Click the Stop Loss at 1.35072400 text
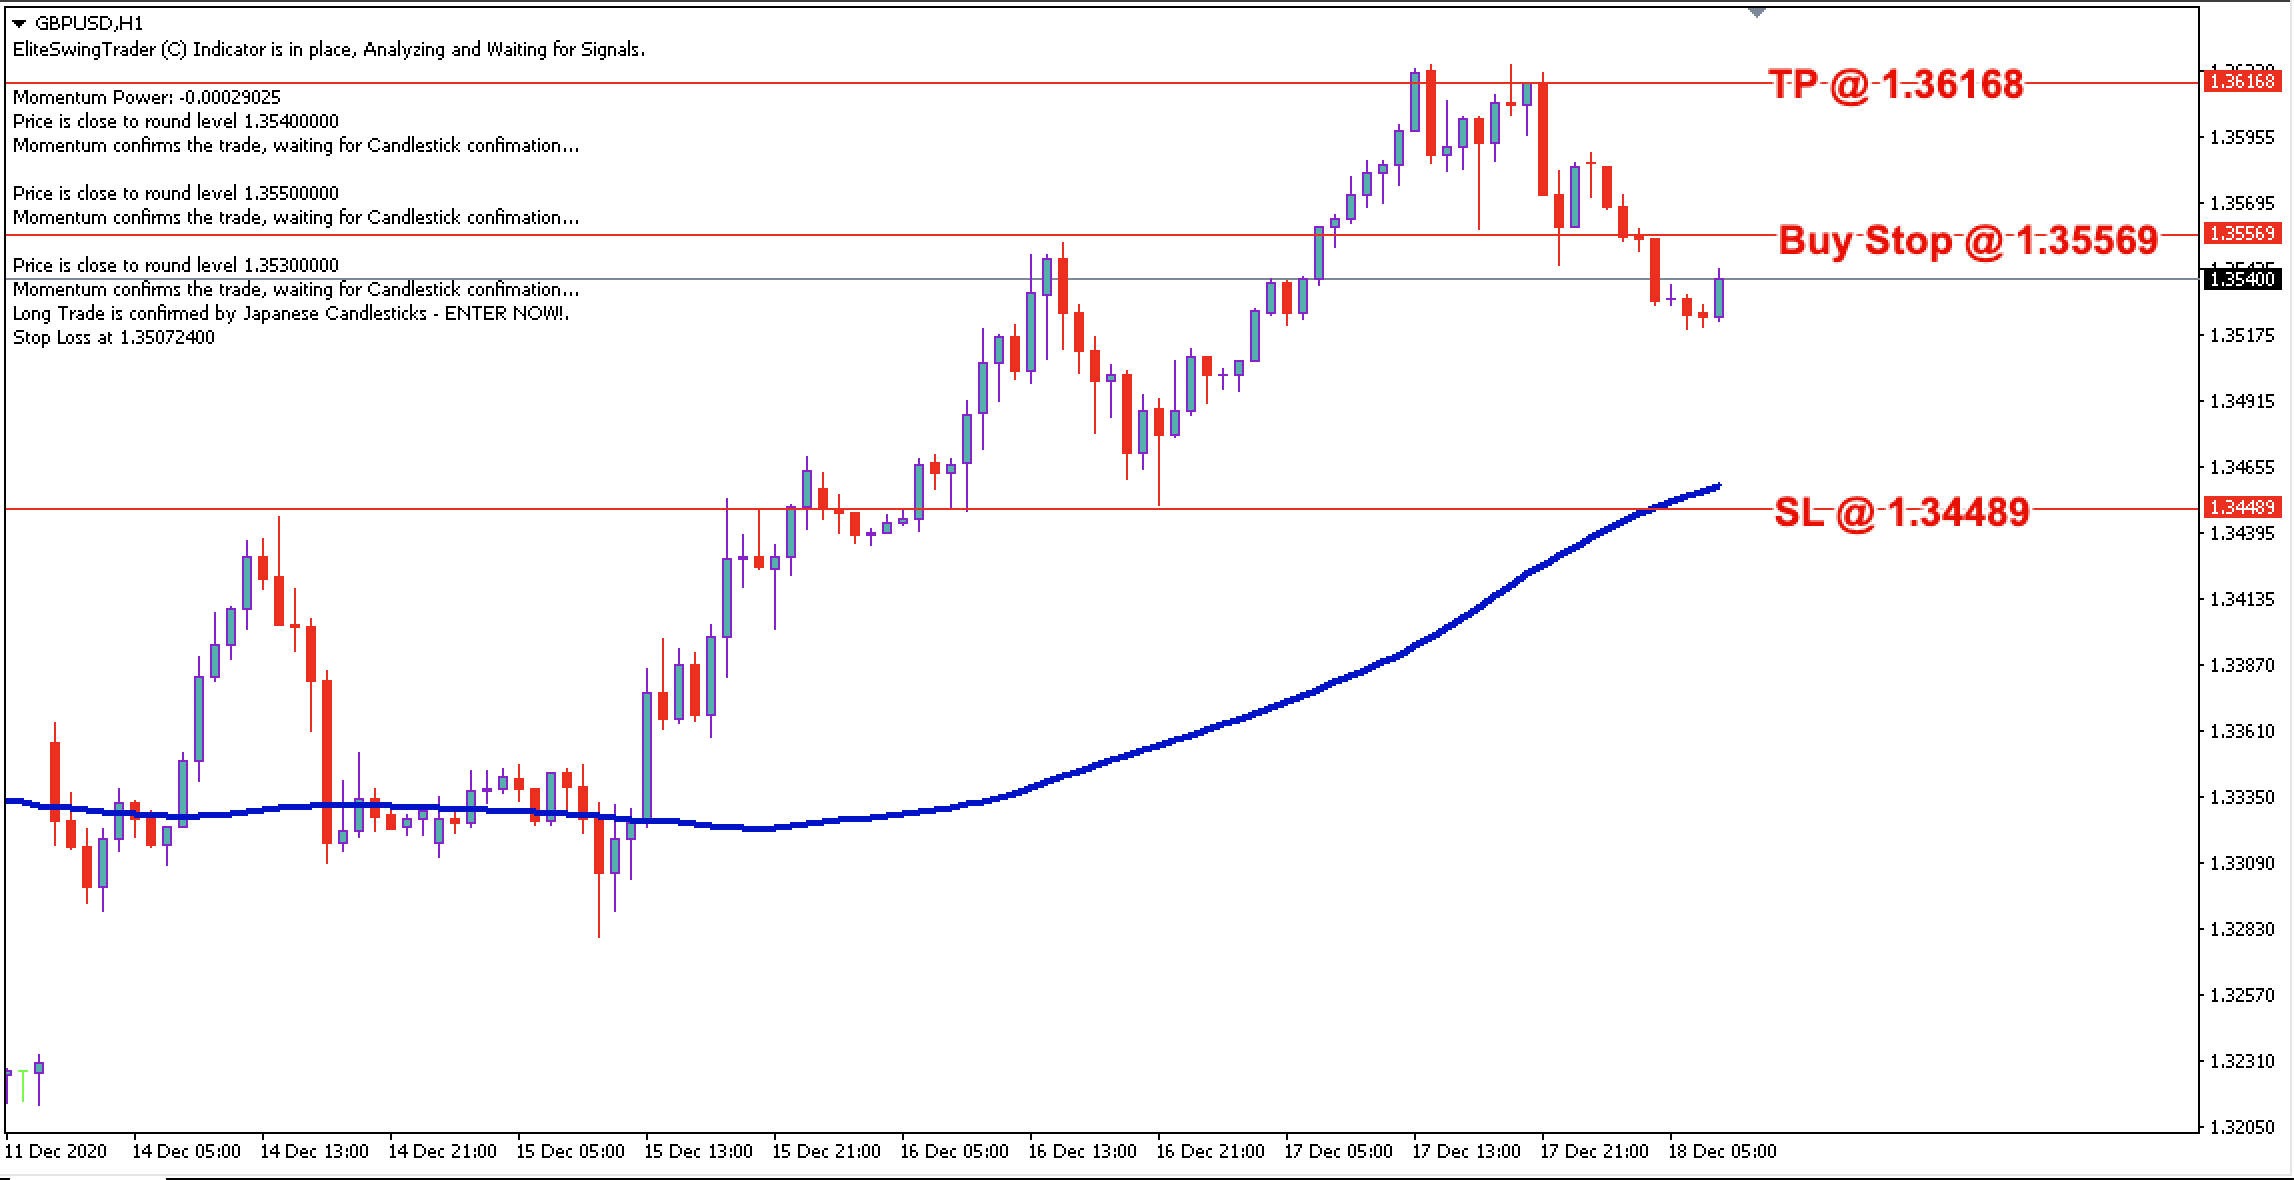Image resolution: width=2294 pixels, height=1180 pixels. [x=113, y=337]
